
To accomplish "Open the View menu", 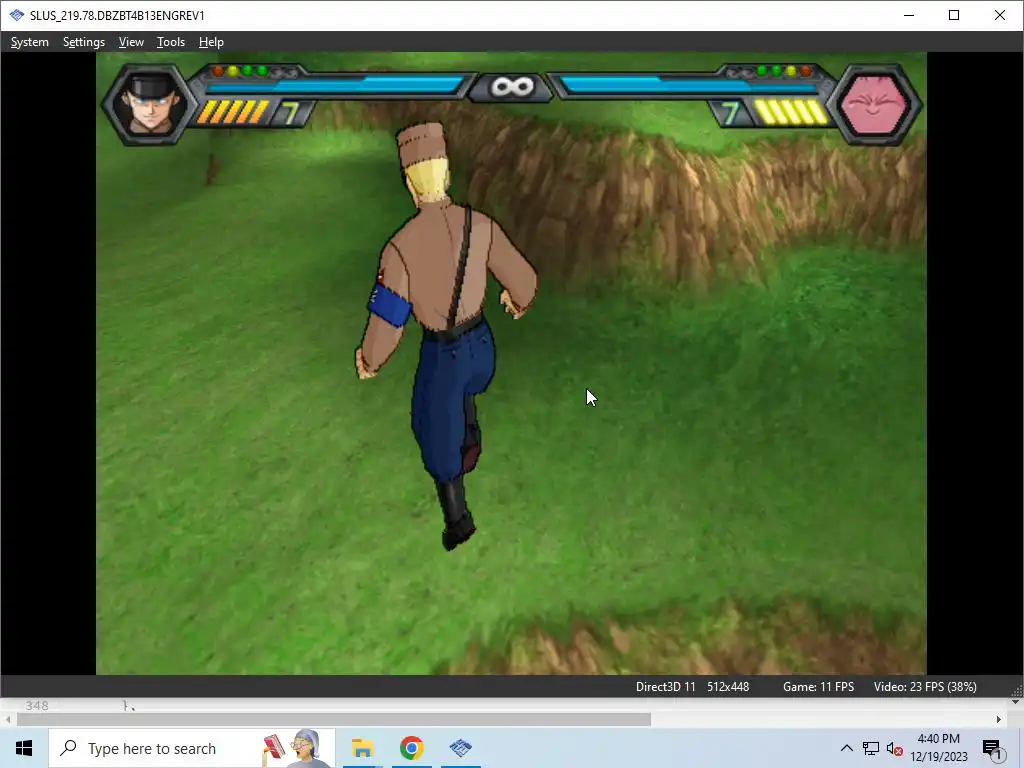I will click(131, 42).
